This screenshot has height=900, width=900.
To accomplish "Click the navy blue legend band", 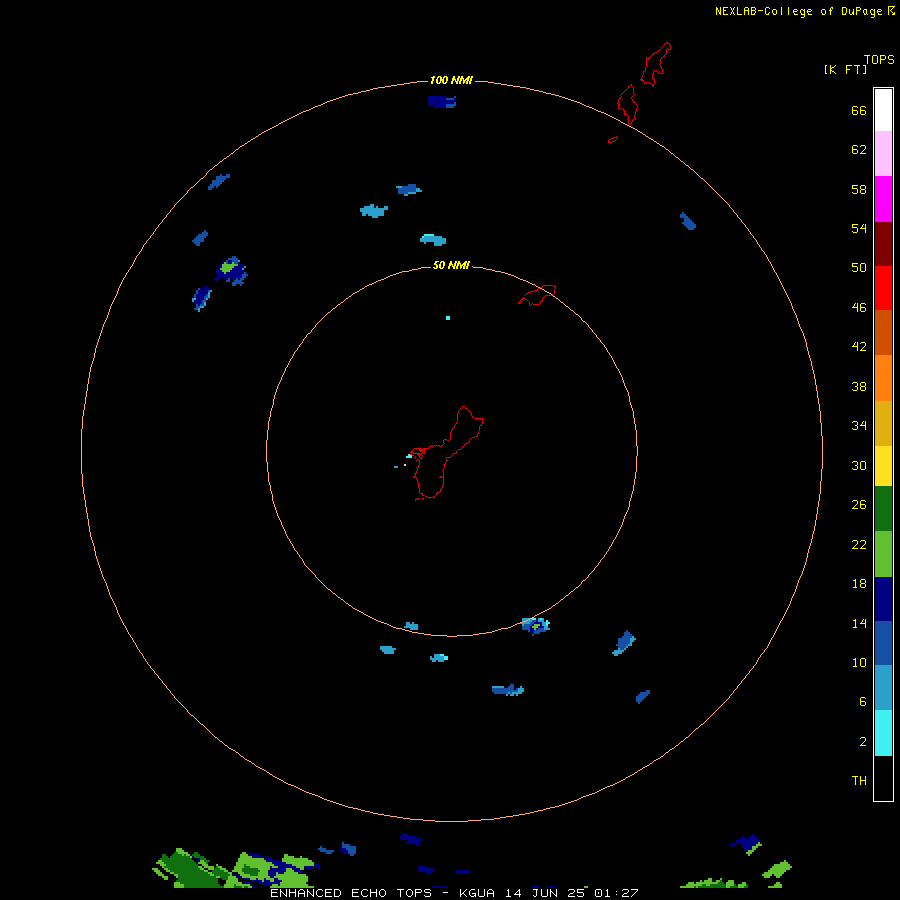I will click(x=883, y=599).
